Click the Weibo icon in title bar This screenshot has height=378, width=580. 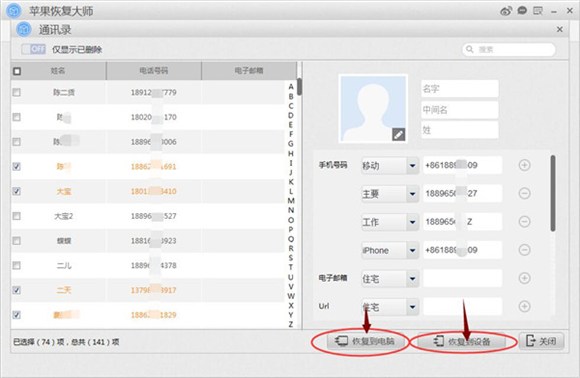[x=506, y=11]
